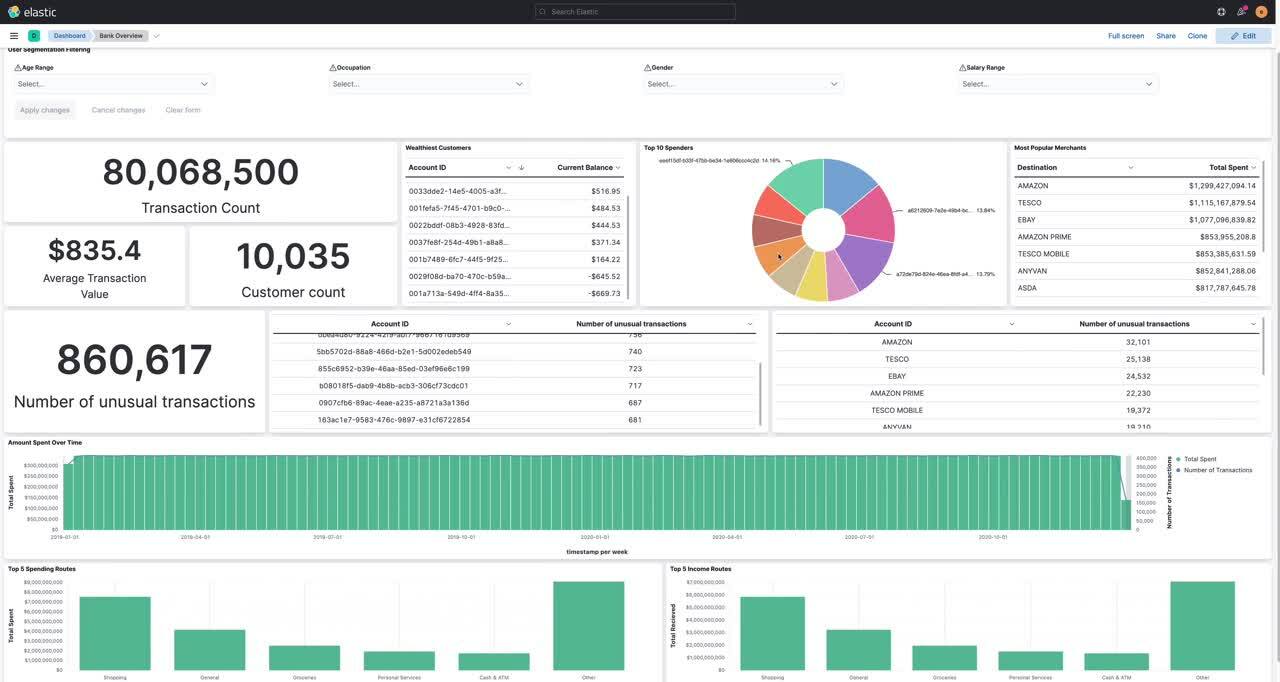Click the Bank Overview breadcrumb
This screenshot has width=1280, height=682.
point(121,36)
